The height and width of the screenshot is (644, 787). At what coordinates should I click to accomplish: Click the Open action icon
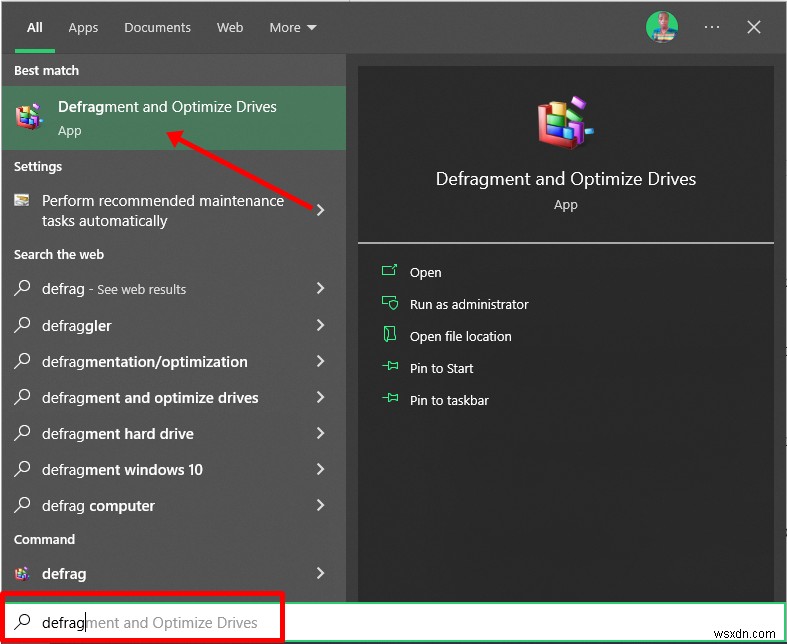click(389, 271)
